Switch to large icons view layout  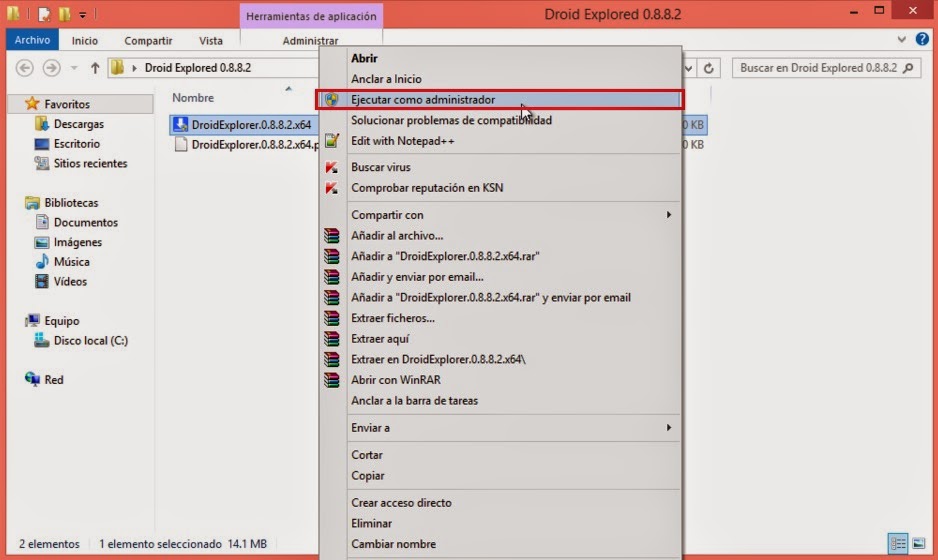click(919, 543)
